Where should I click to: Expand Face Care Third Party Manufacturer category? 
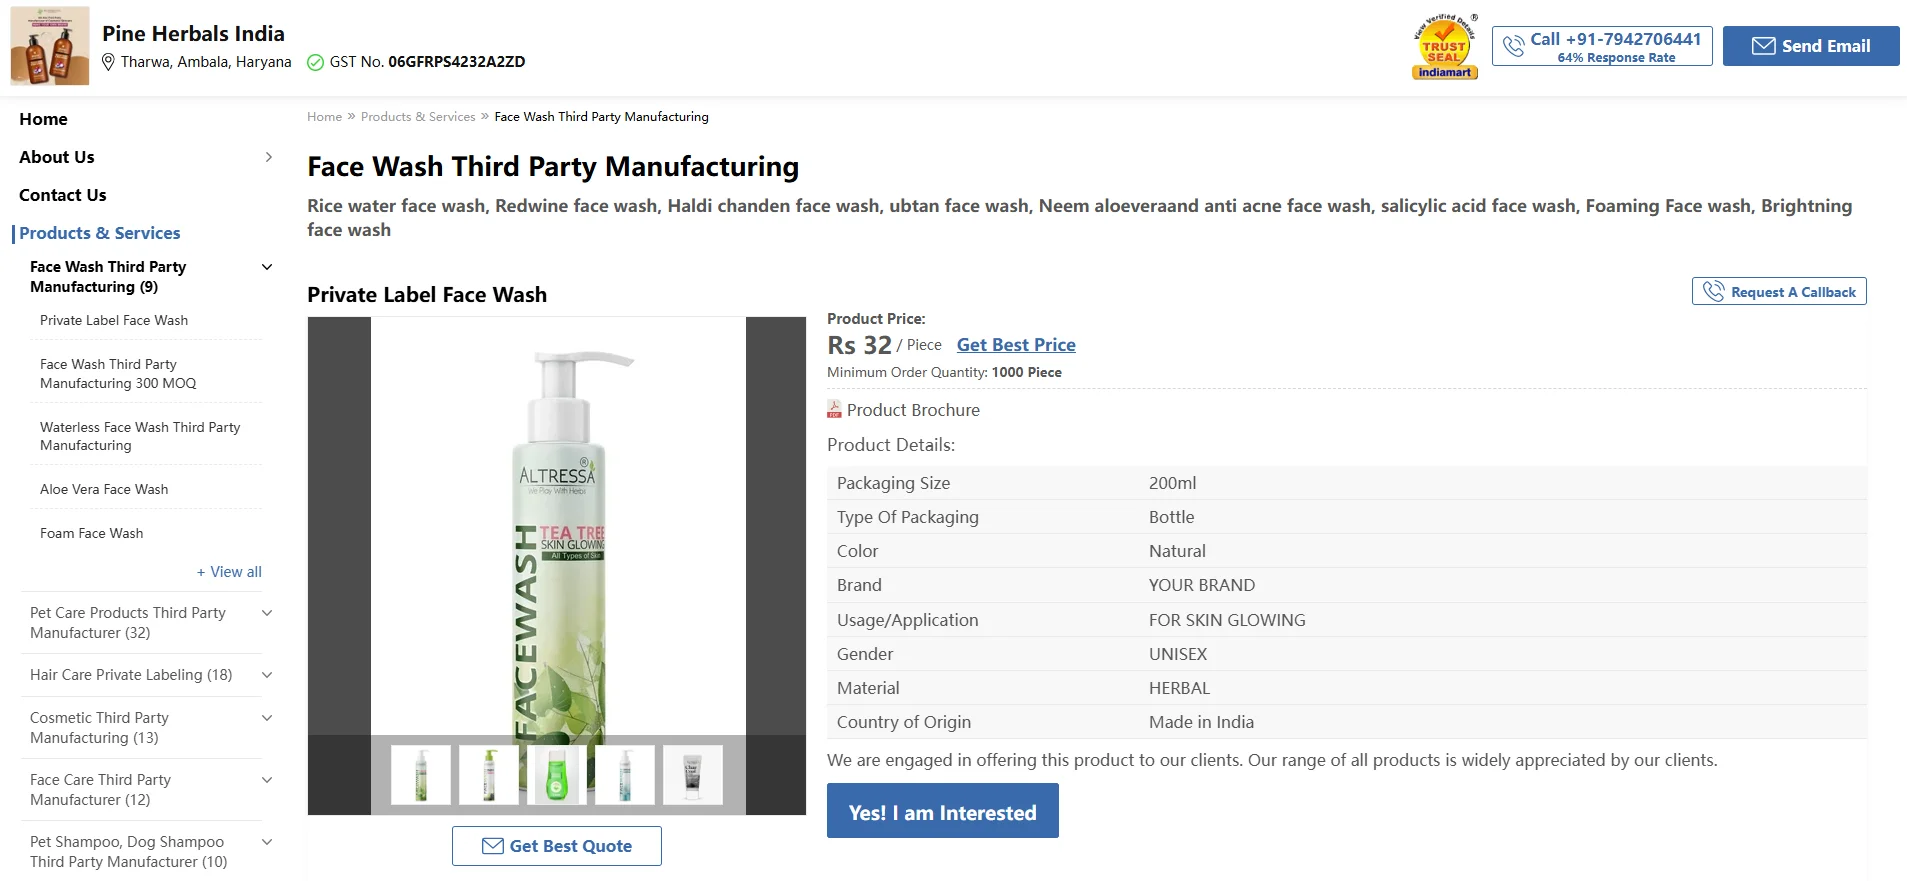point(267,780)
